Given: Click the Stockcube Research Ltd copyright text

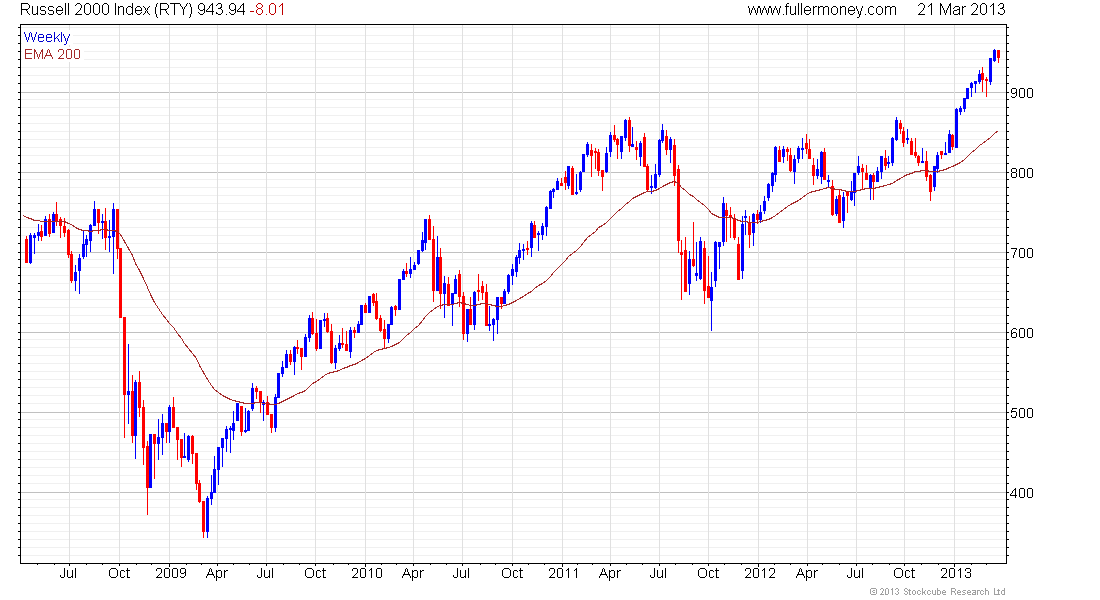Looking at the screenshot, I should [x=937, y=592].
